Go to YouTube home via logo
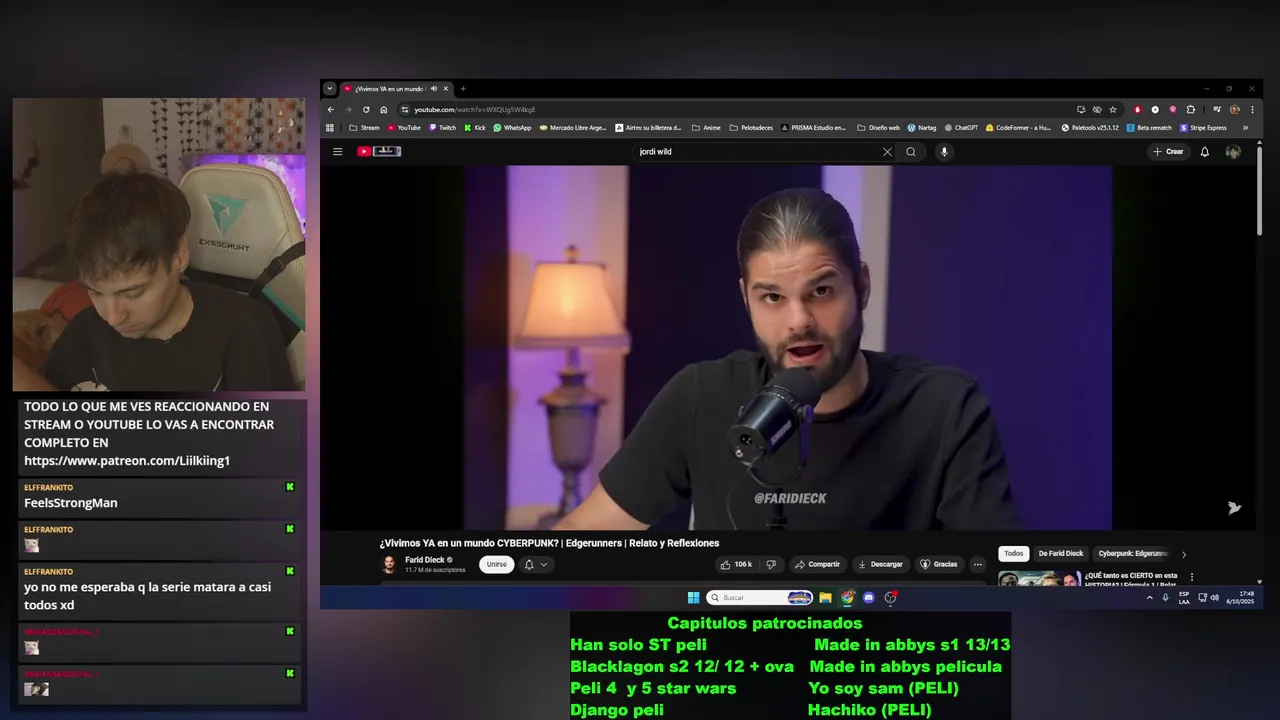This screenshot has width=1280, height=720. click(379, 152)
